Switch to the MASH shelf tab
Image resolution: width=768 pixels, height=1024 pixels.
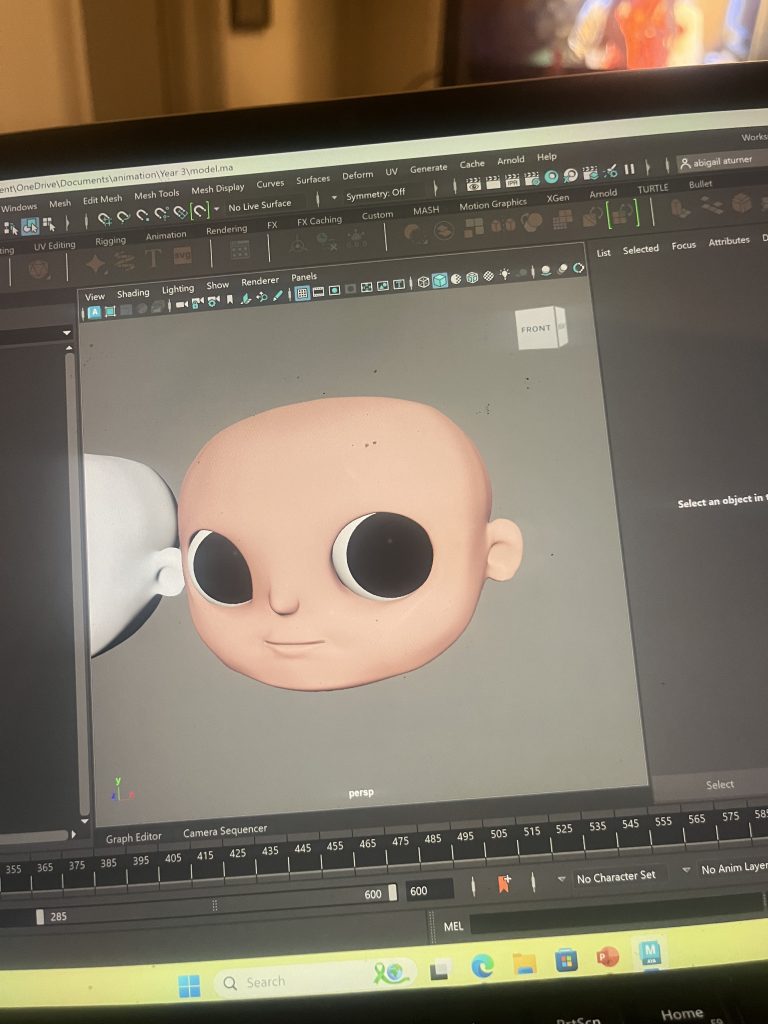pos(426,210)
